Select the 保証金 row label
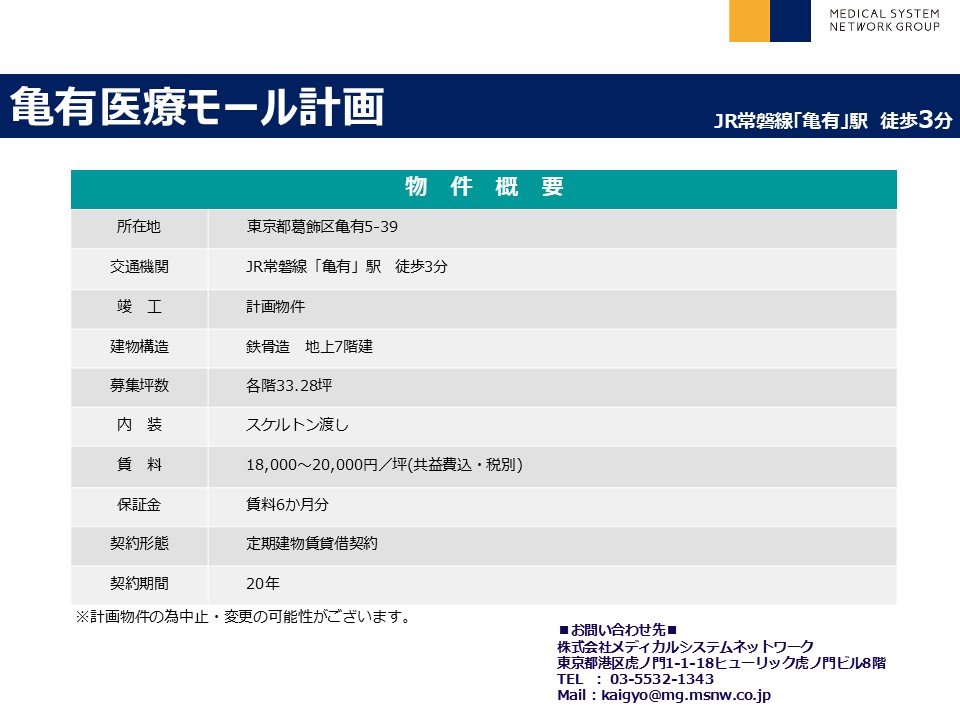The image size is (960, 720). 139,505
